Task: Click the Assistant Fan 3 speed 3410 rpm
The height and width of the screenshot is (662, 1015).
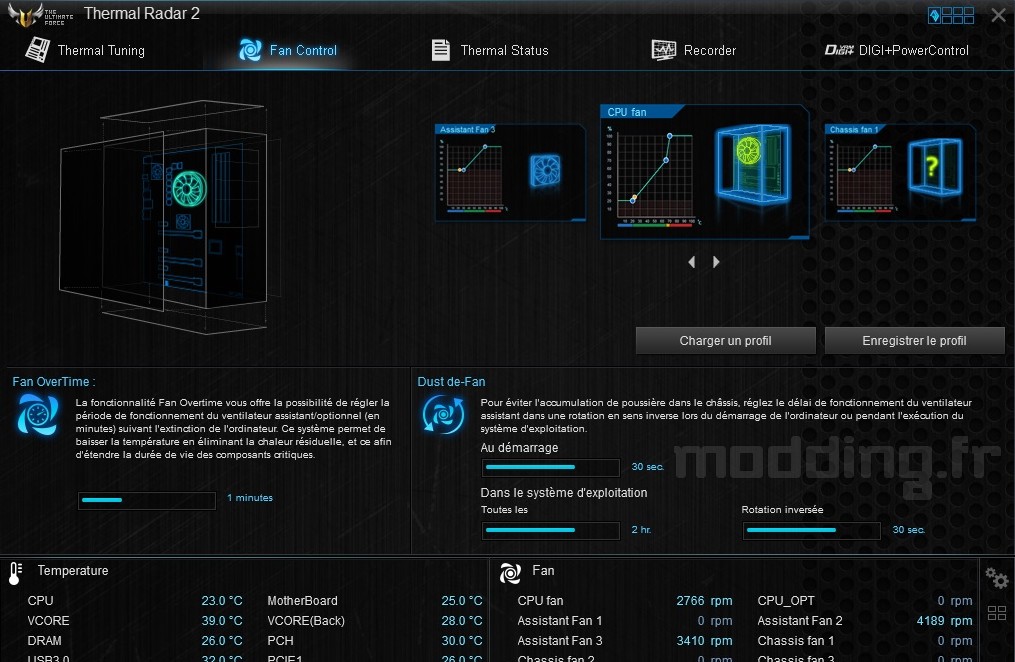Action: pos(704,641)
